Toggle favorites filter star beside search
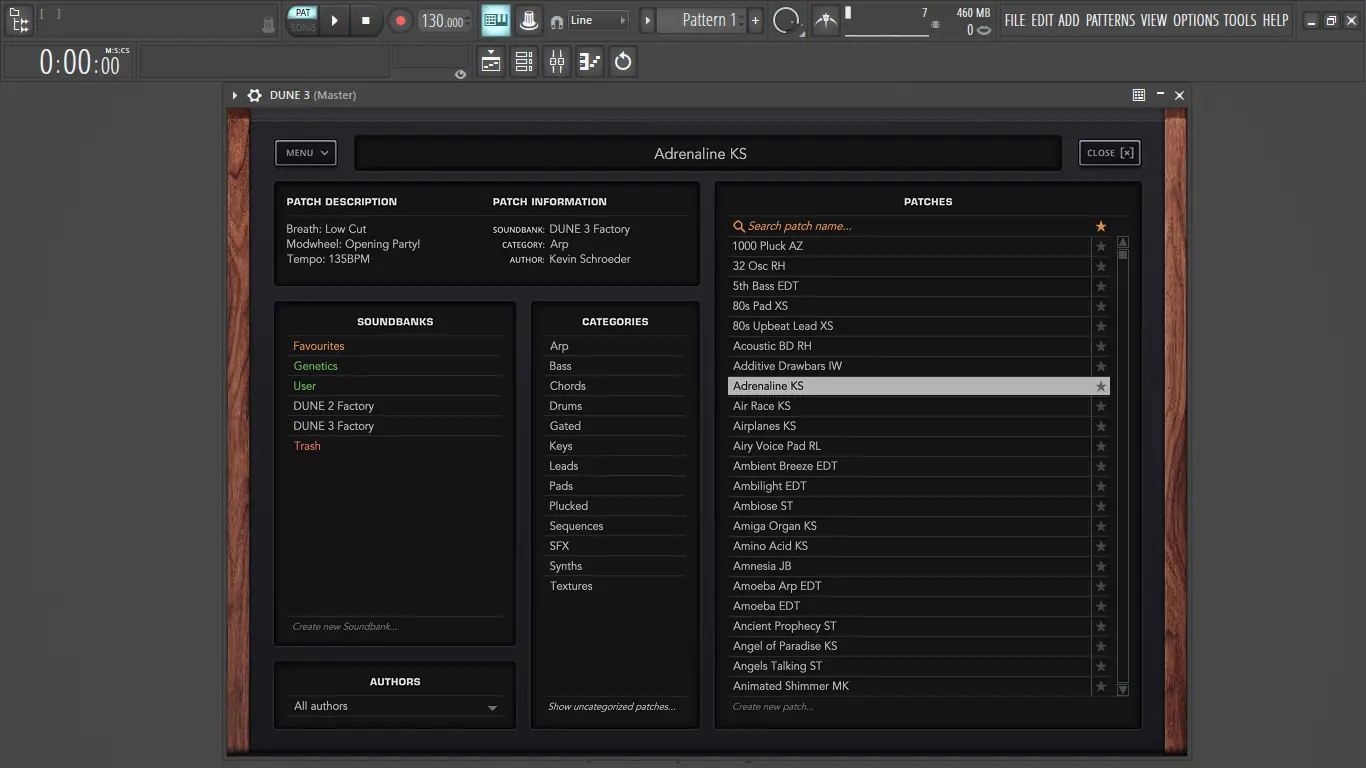The image size is (1366, 768). coord(1101,226)
